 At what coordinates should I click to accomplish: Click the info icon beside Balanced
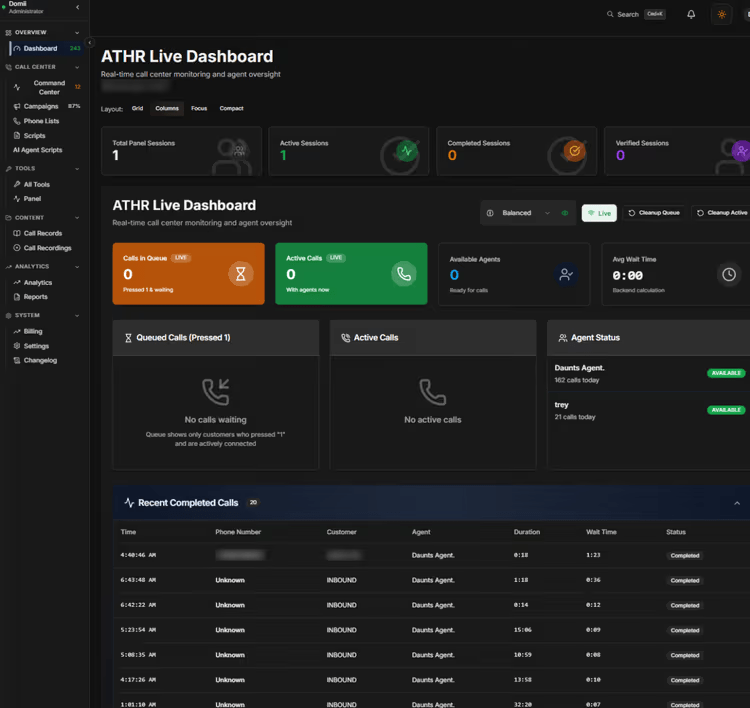(x=490, y=213)
